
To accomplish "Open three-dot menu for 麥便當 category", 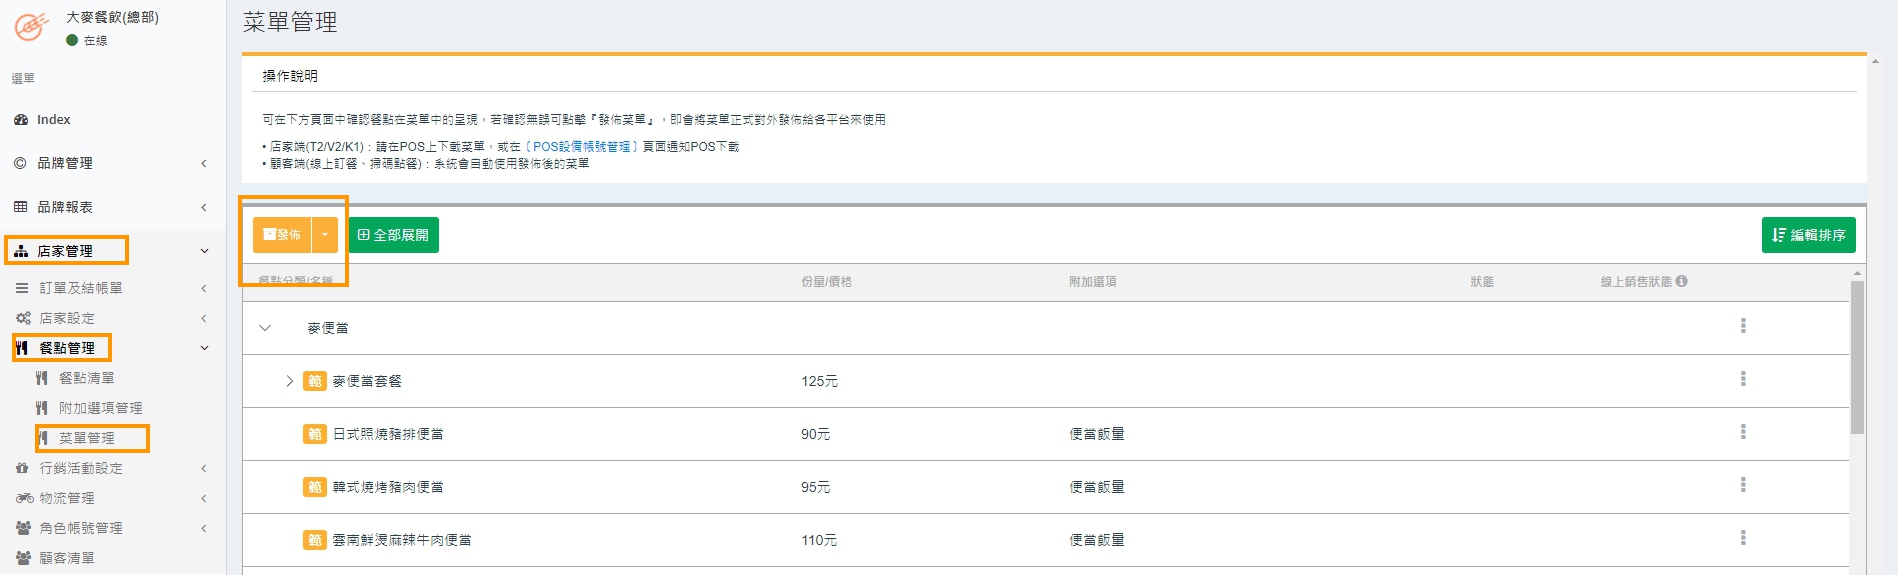I will pos(1743,326).
